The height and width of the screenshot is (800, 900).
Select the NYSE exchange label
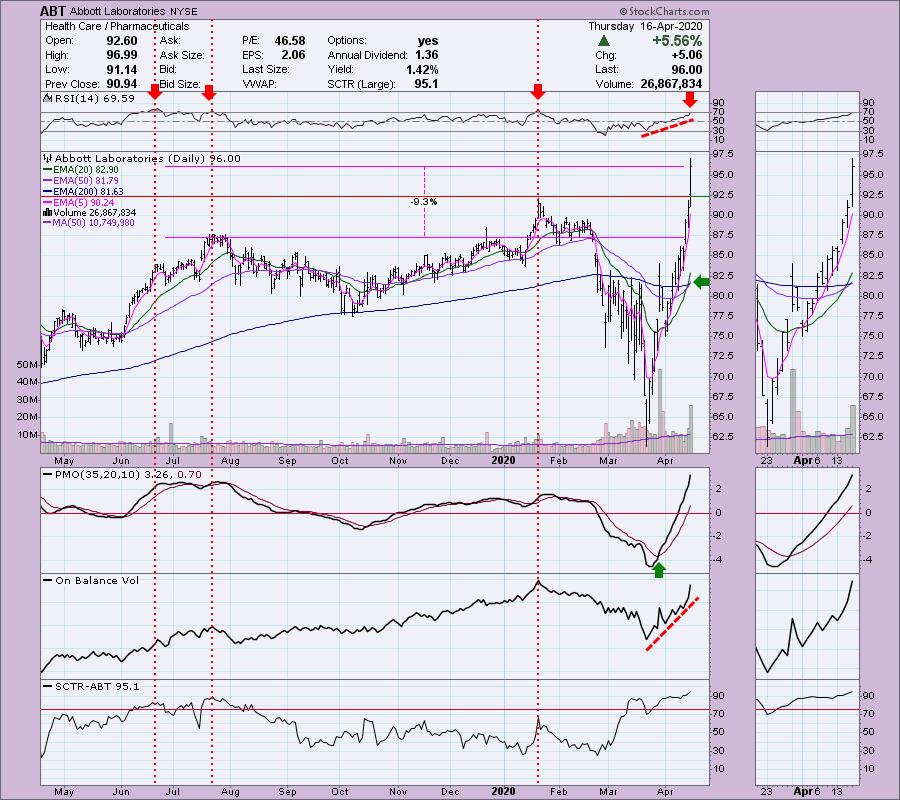click(x=184, y=11)
